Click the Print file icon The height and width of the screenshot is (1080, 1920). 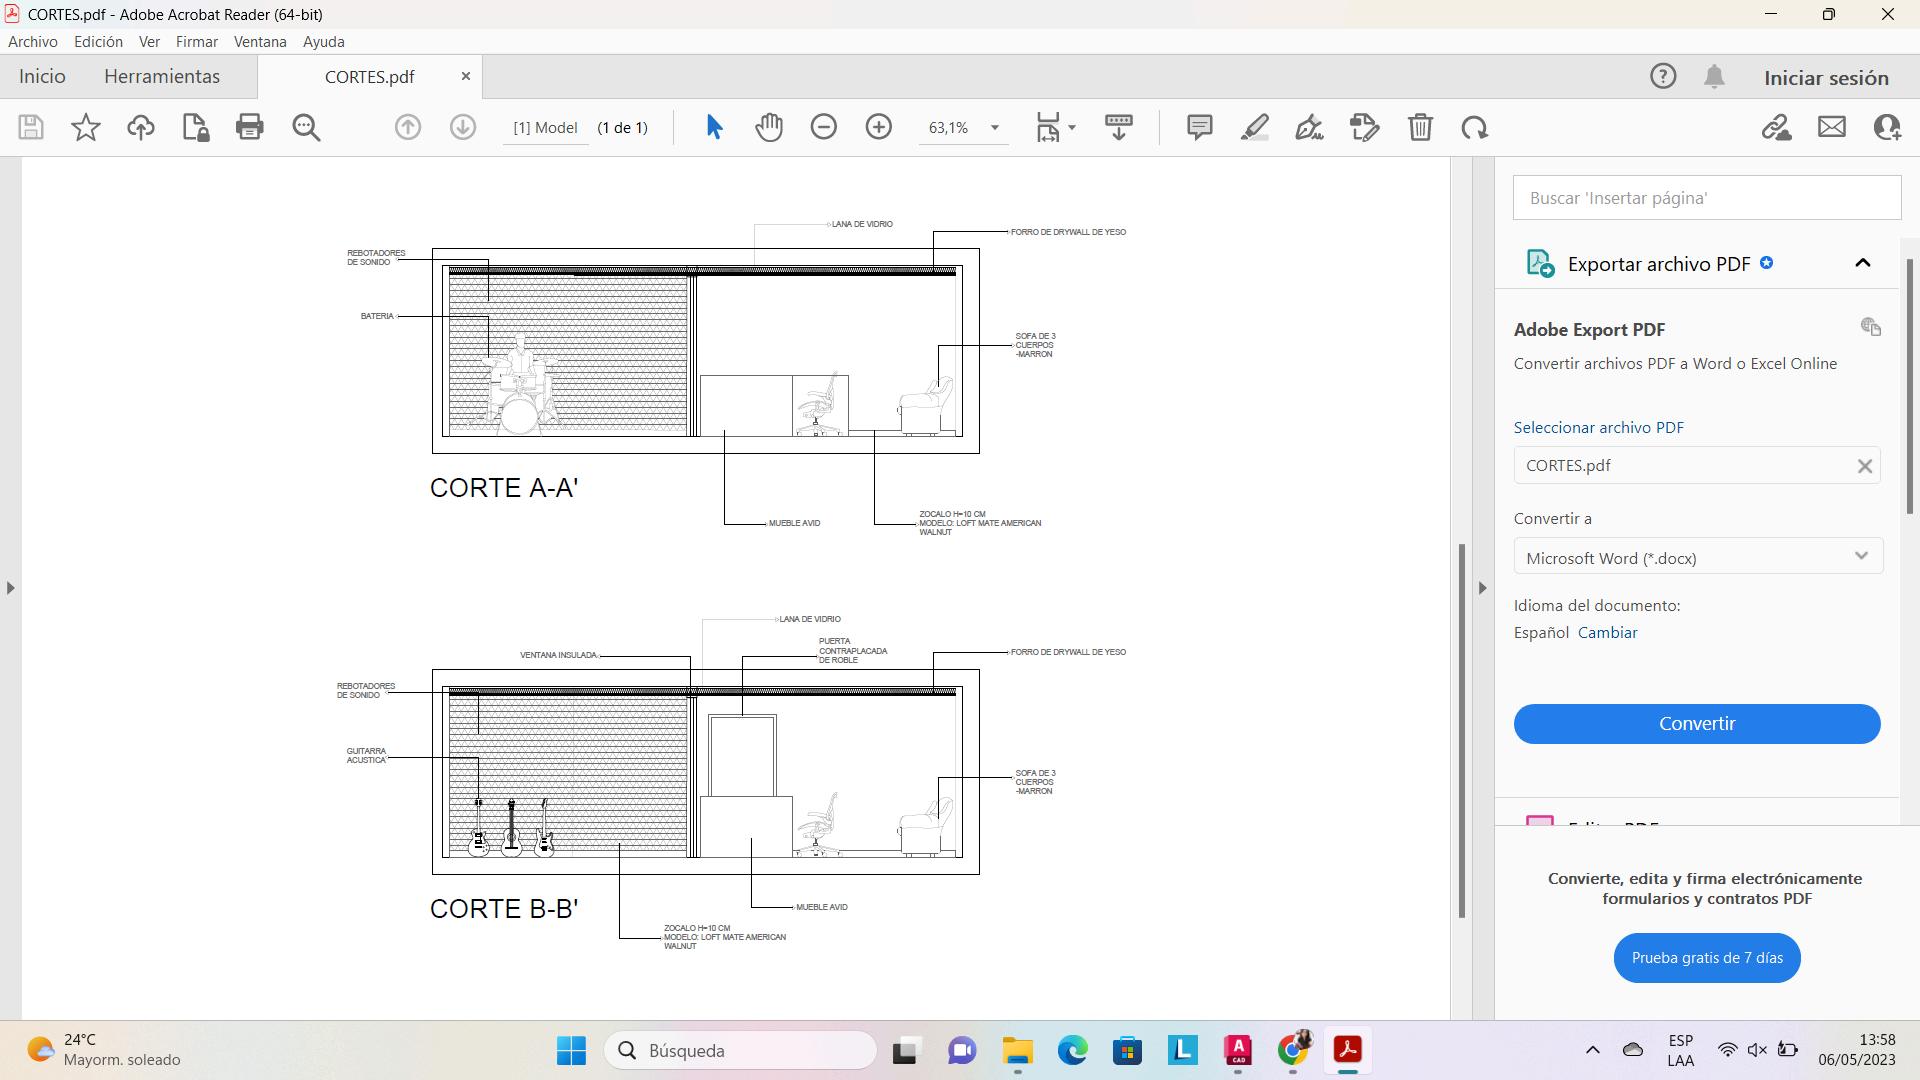tap(249, 127)
